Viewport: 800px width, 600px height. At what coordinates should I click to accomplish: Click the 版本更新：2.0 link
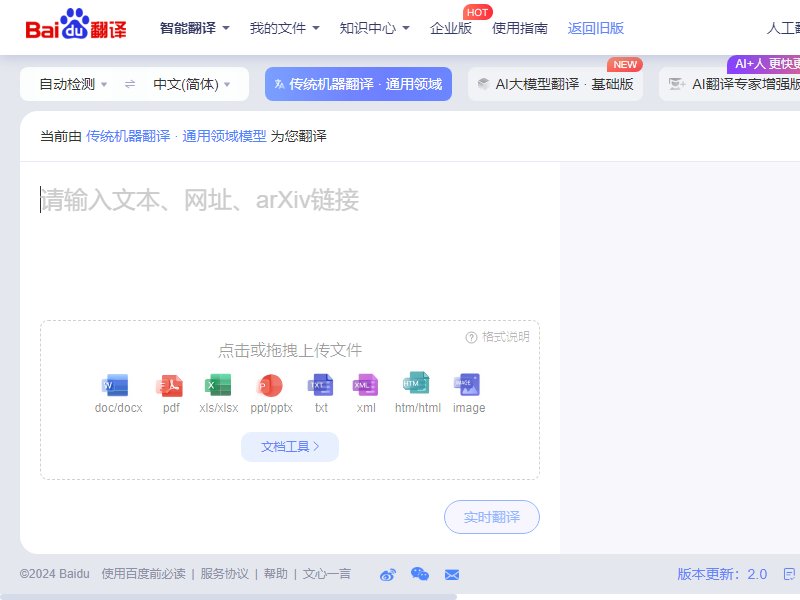[722, 574]
